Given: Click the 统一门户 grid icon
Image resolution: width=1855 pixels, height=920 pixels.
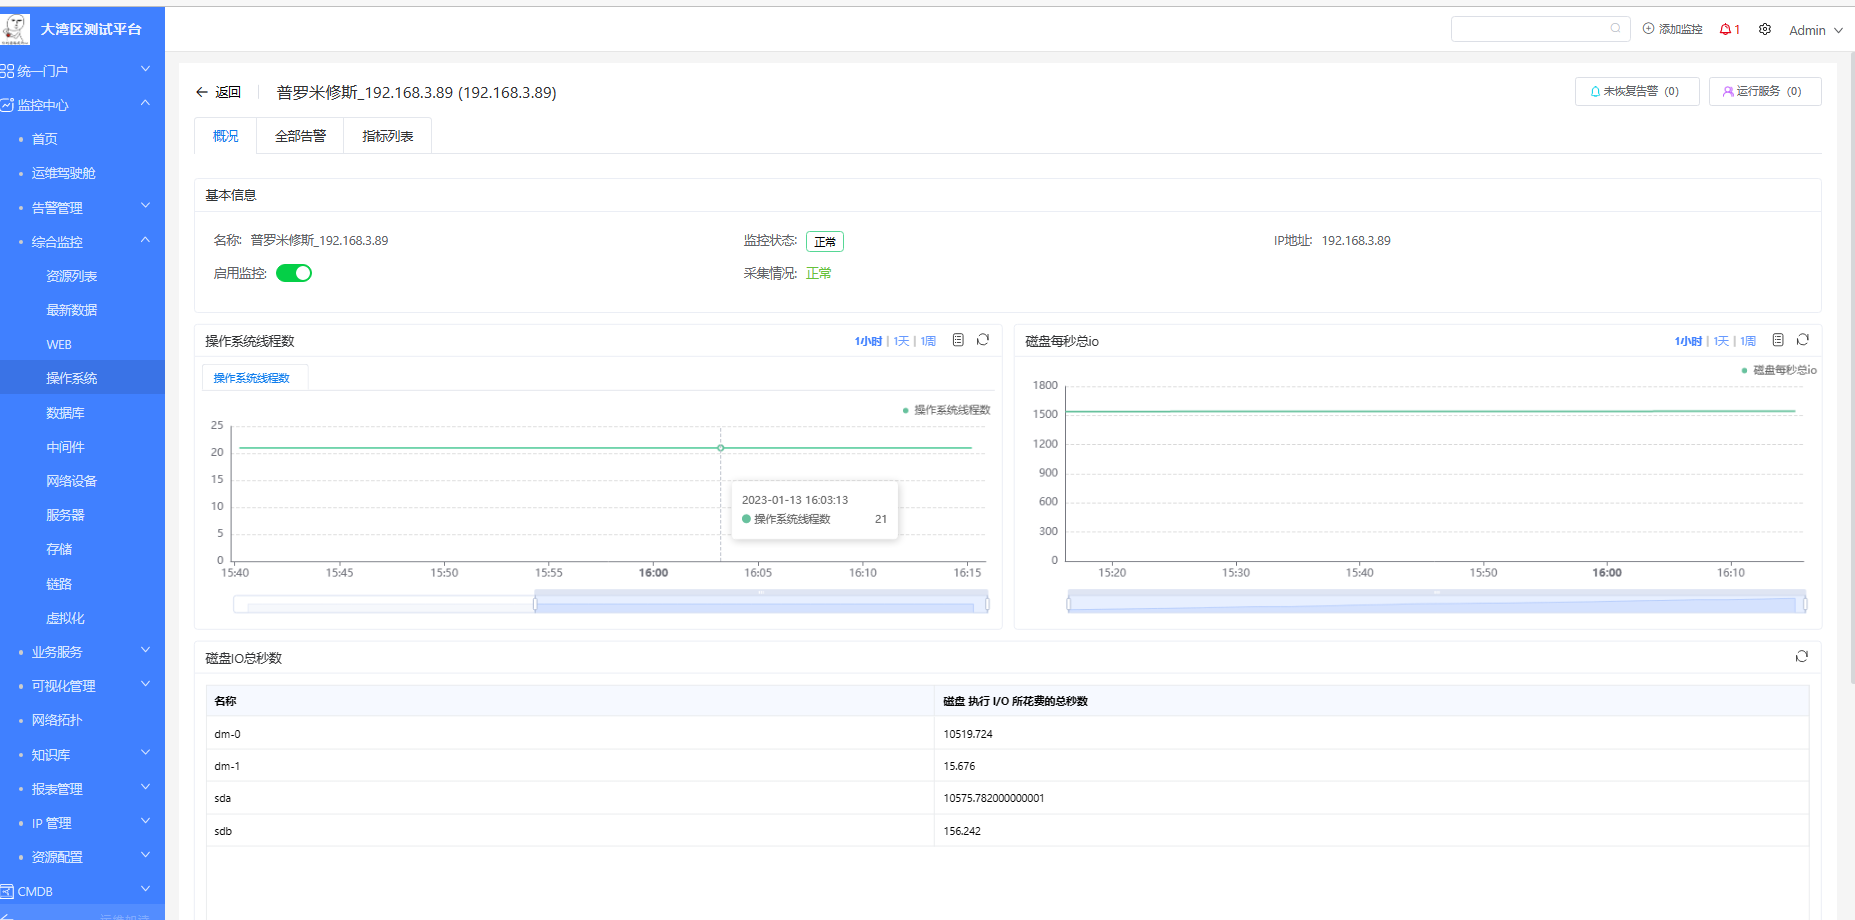Looking at the screenshot, I should (x=7, y=71).
